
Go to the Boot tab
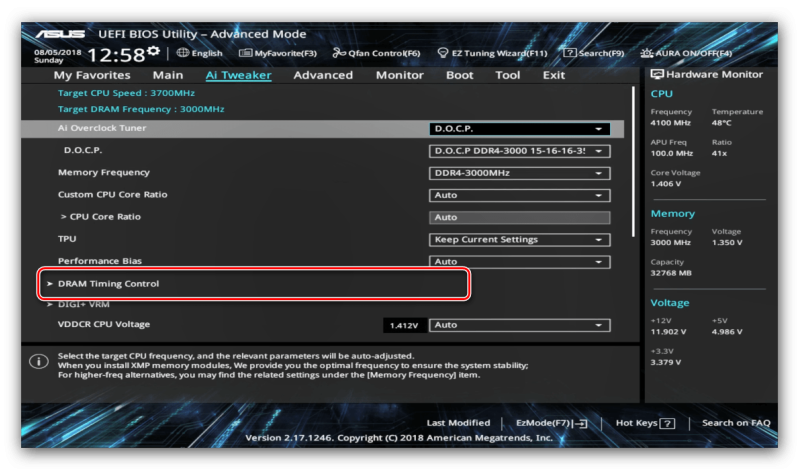coord(460,75)
